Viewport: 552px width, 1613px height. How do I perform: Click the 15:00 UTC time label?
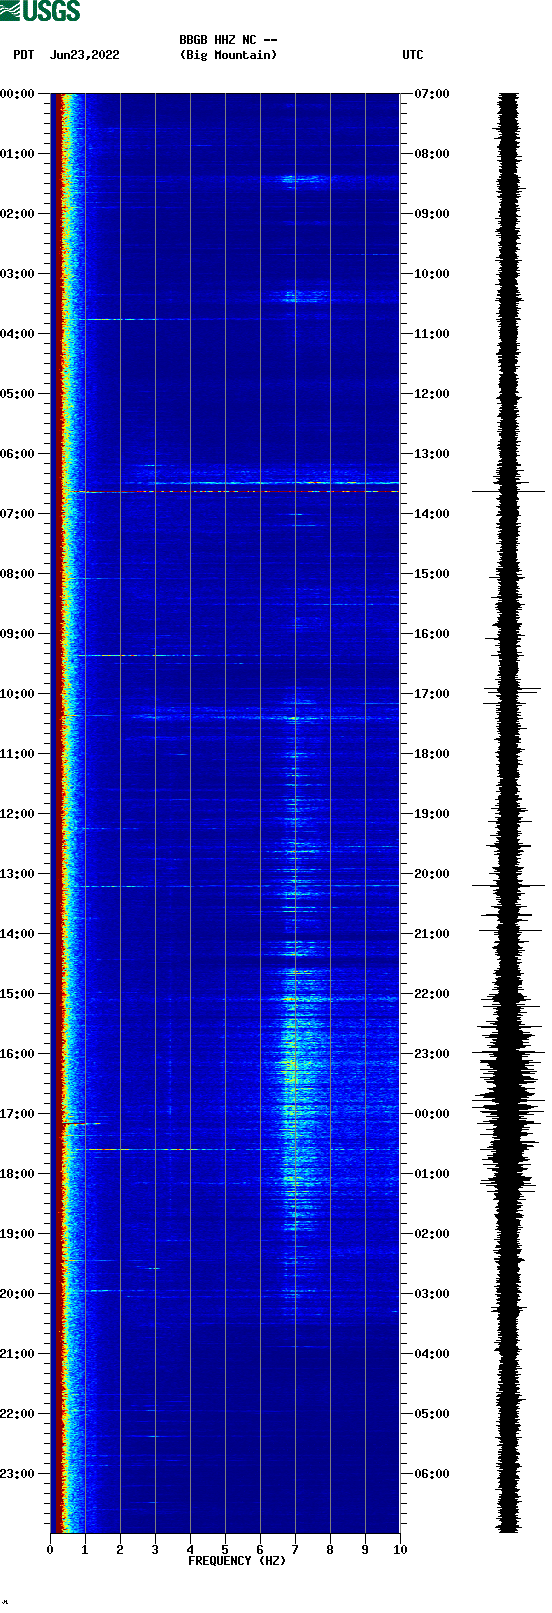(x=432, y=574)
